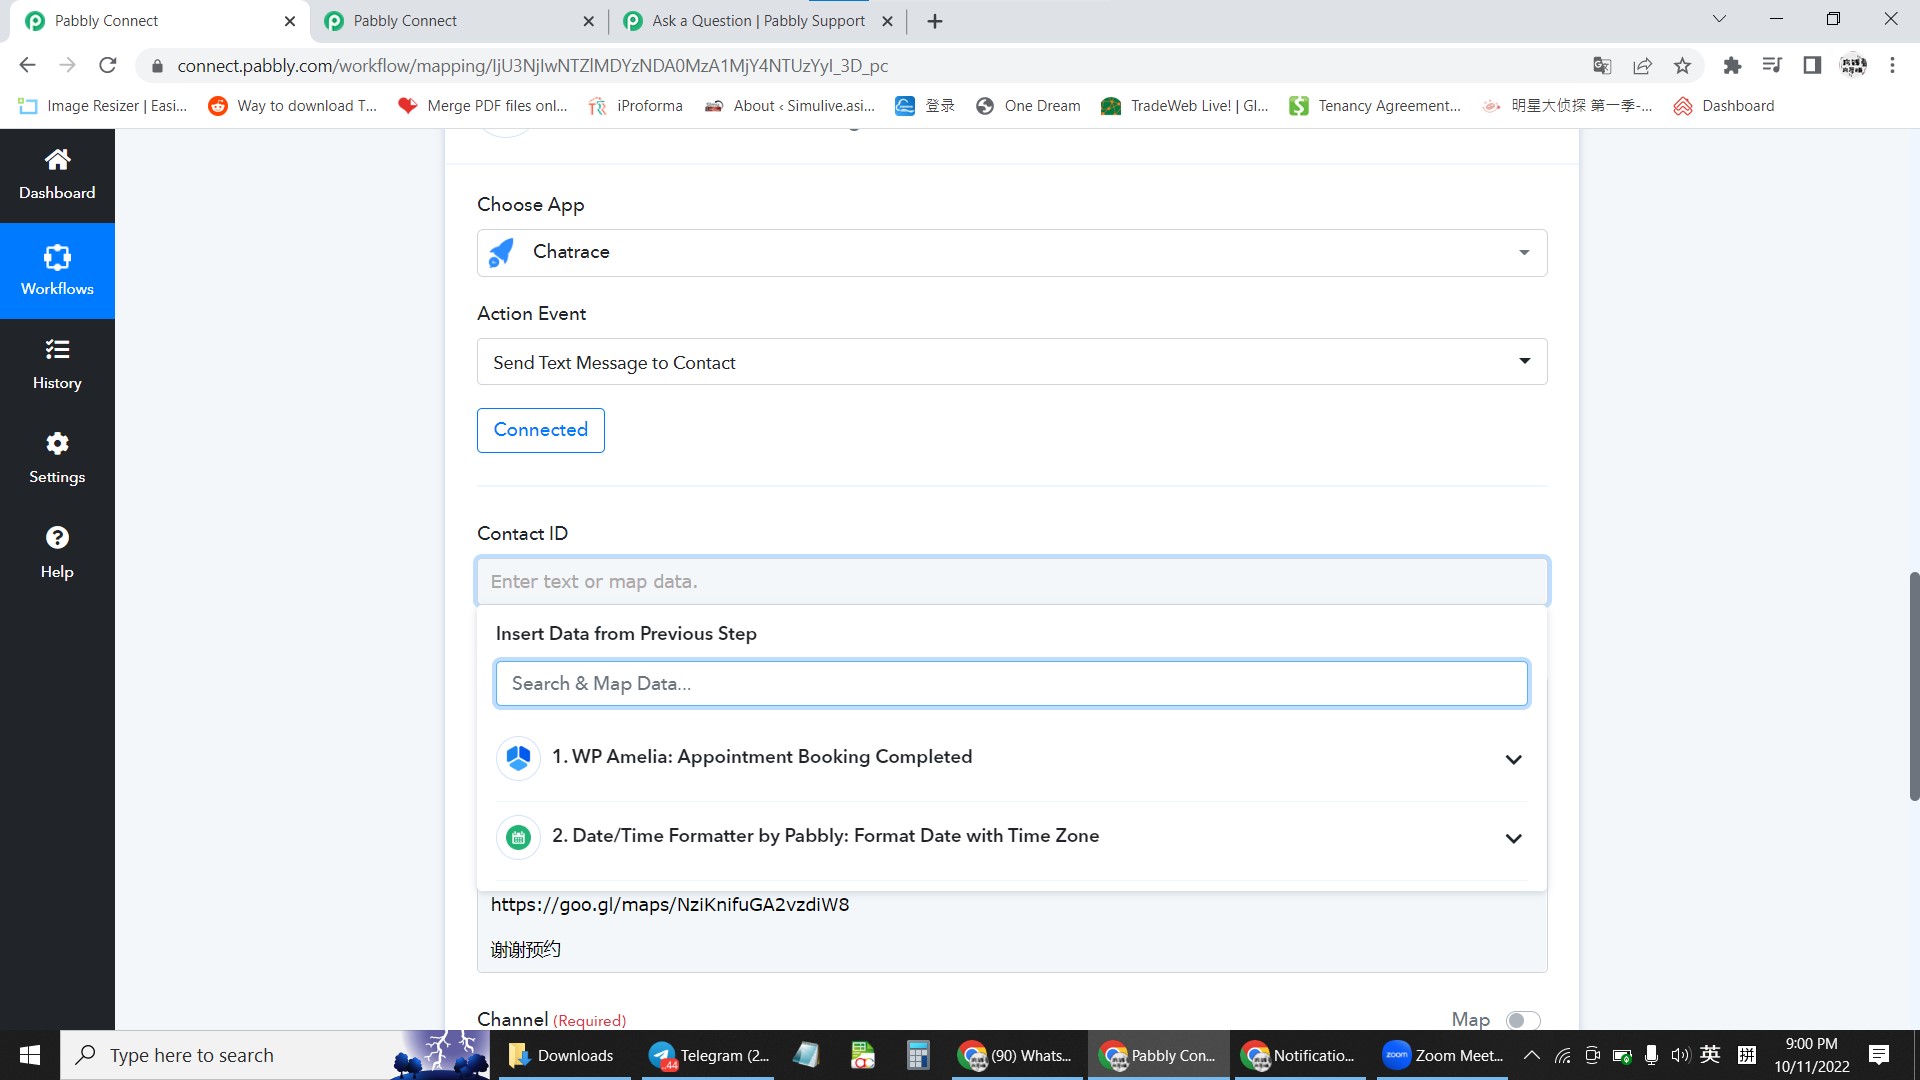Open the calculator taskbar icon

(917, 1055)
